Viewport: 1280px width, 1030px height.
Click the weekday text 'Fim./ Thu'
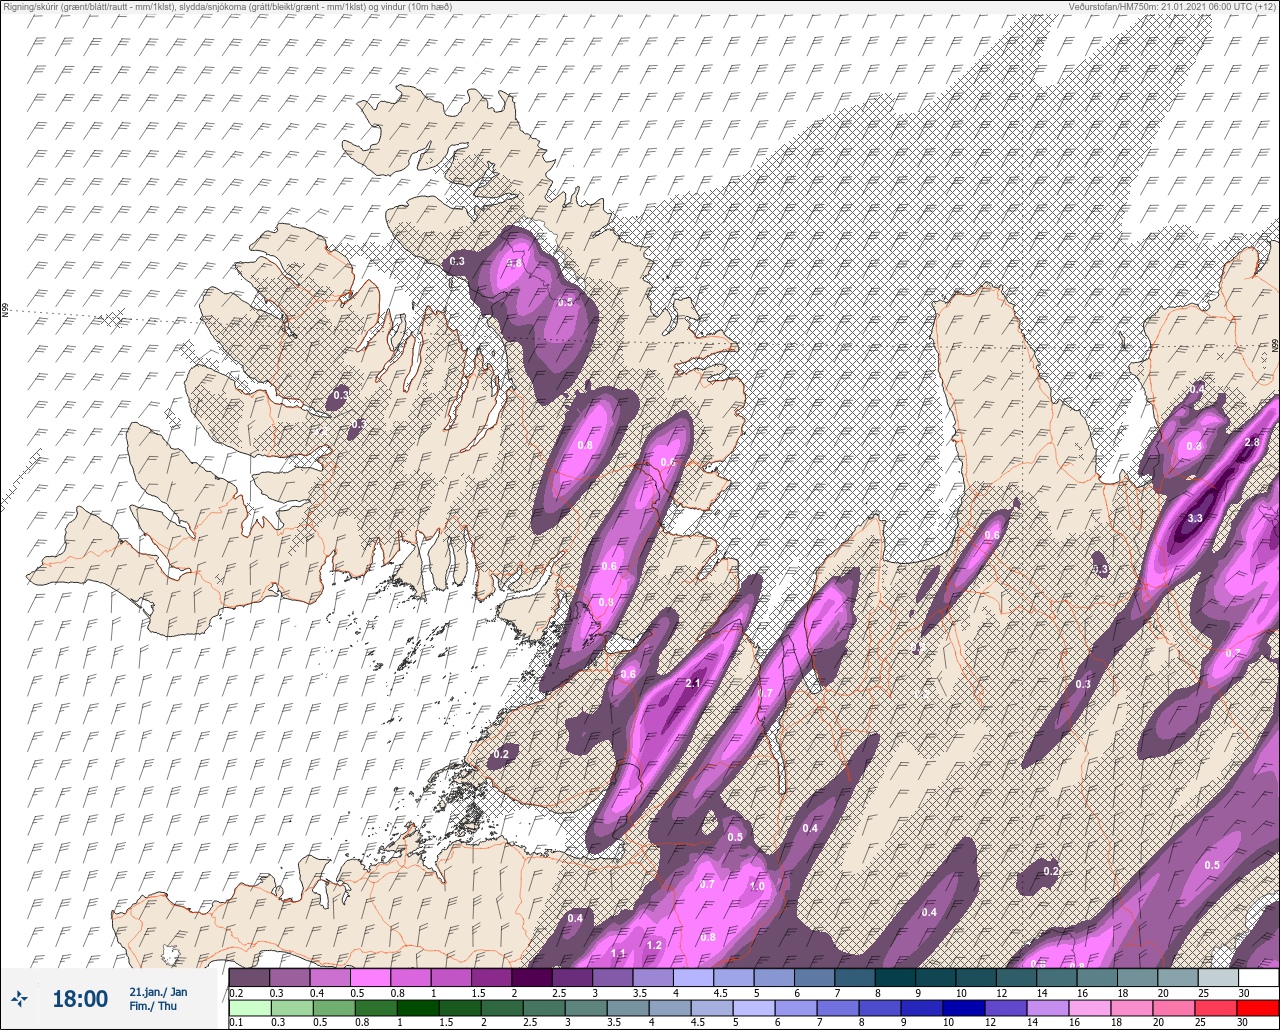153,1006
